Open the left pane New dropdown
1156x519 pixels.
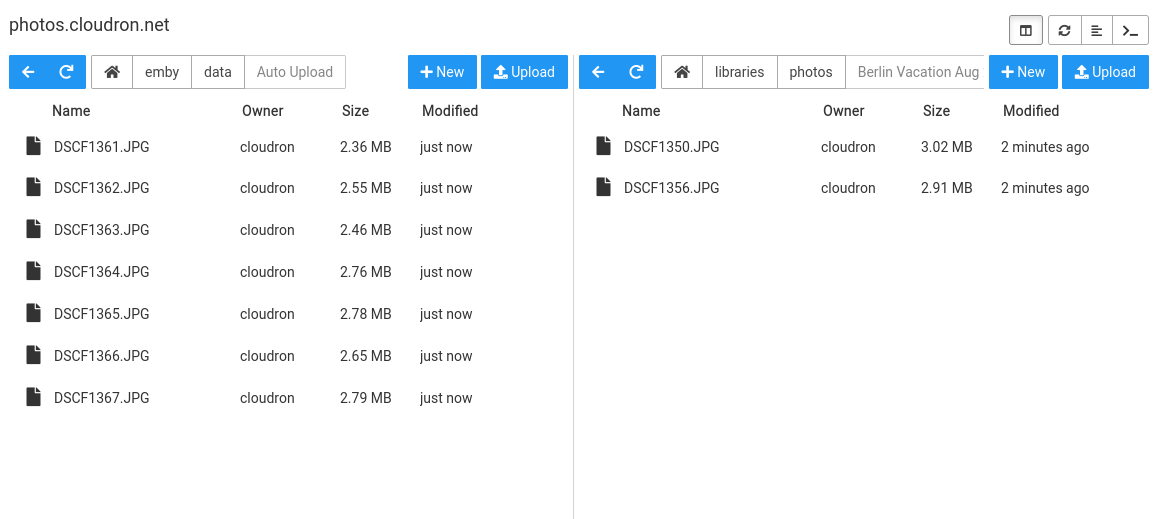442,72
